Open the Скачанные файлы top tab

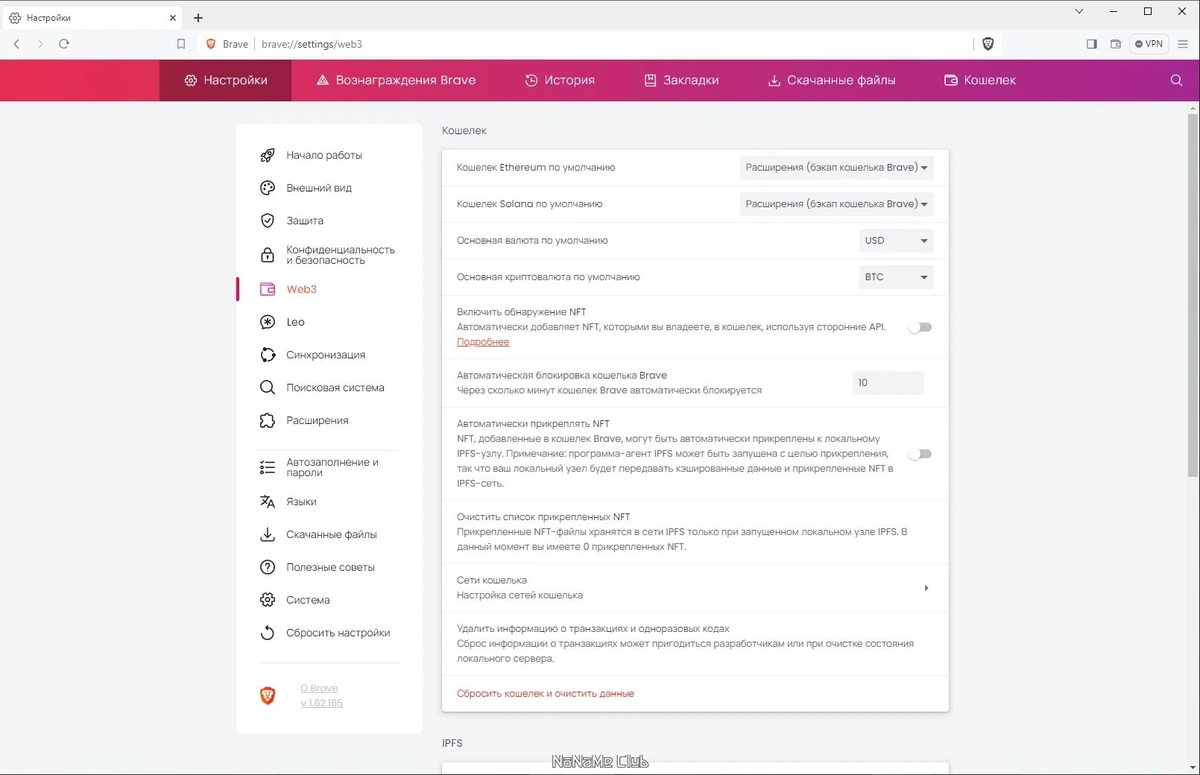pos(831,80)
